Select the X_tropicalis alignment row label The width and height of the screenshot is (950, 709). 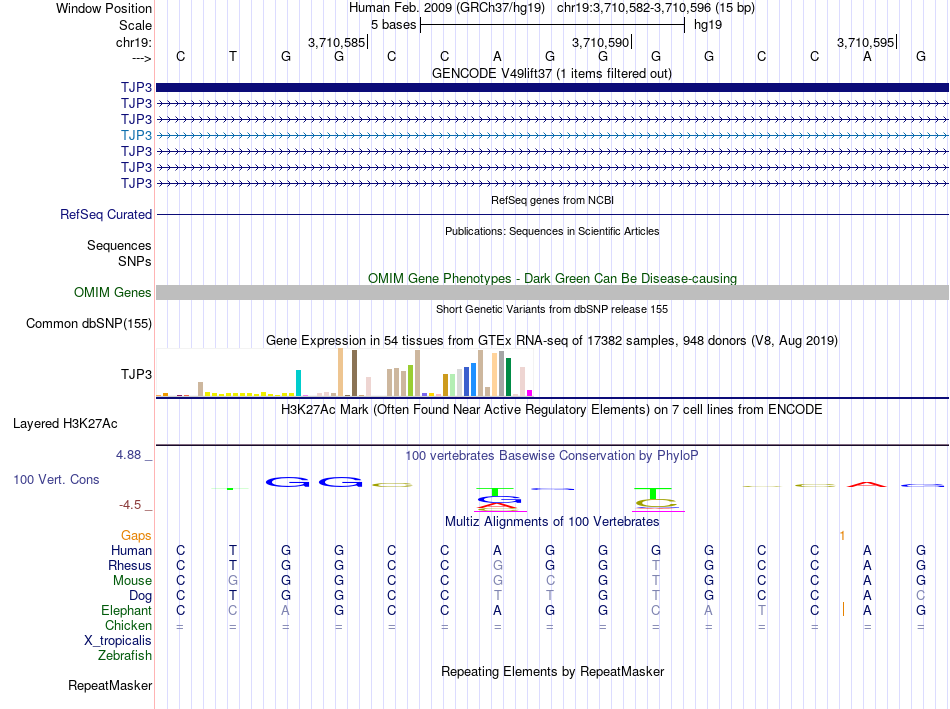pyautogui.click(x=118, y=641)
